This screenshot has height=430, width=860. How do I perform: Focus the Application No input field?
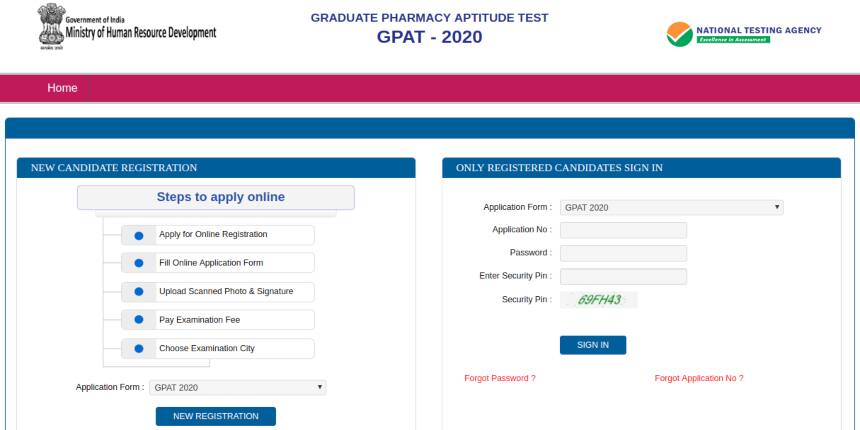(623, 231)
